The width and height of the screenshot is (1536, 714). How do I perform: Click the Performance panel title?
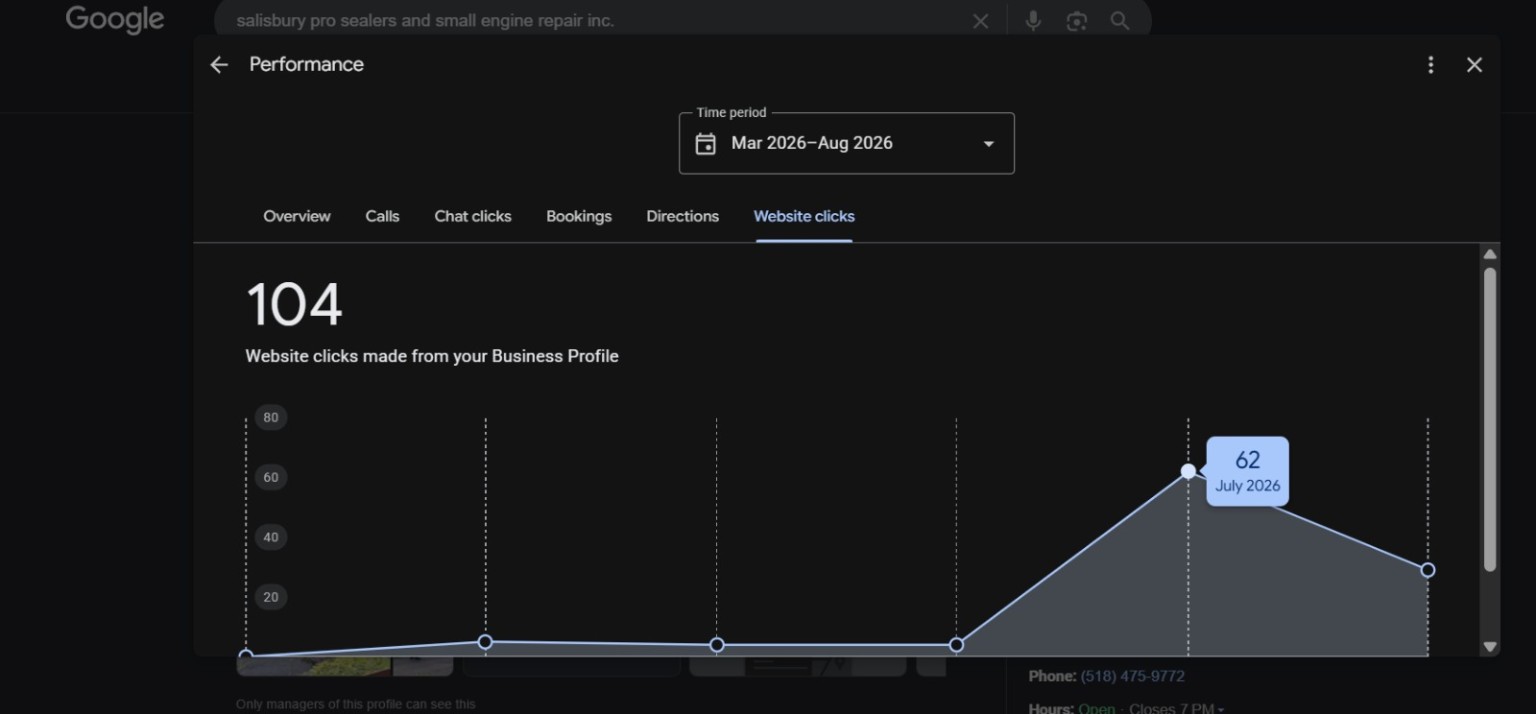[x=306, y=64]
